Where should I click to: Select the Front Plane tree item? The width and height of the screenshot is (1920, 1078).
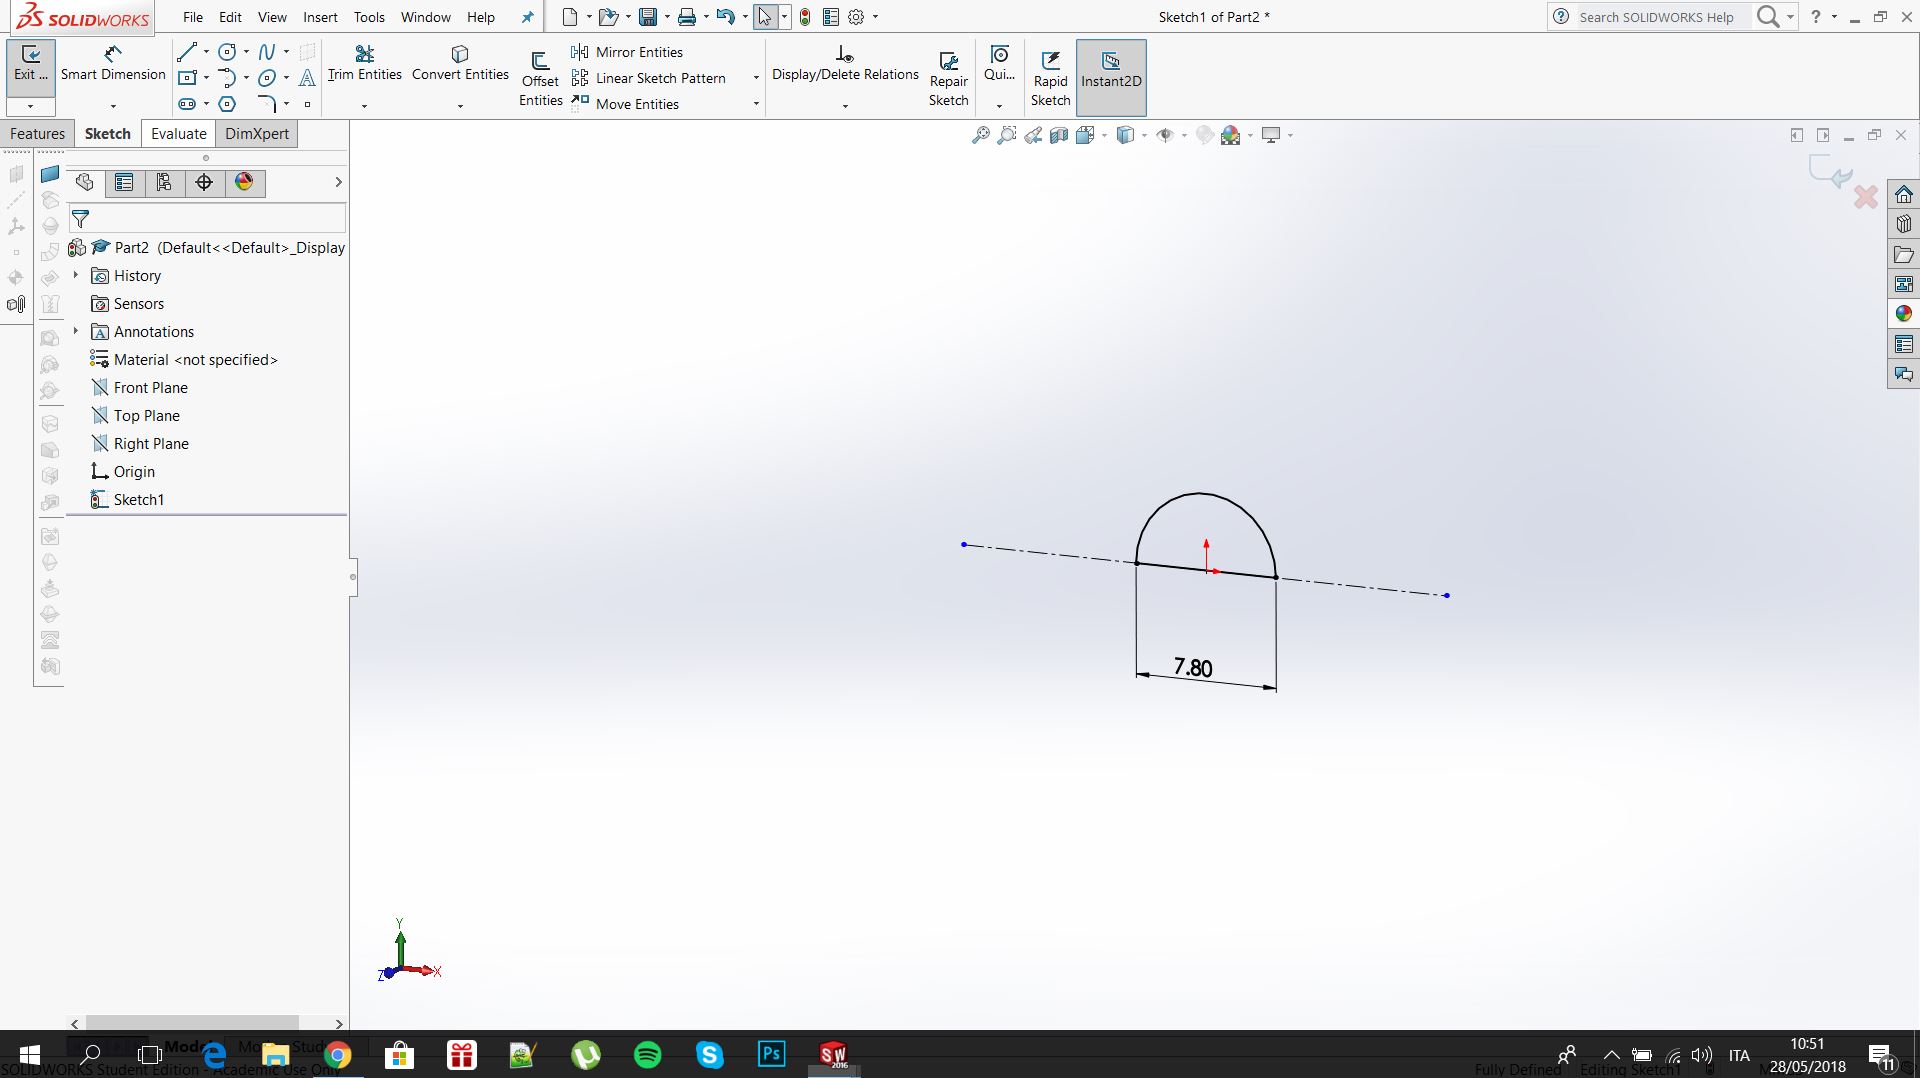140,388
